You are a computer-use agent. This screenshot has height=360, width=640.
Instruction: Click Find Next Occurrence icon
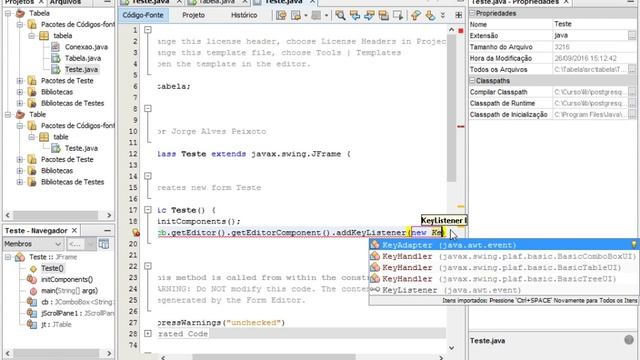(x=369, y=16)
